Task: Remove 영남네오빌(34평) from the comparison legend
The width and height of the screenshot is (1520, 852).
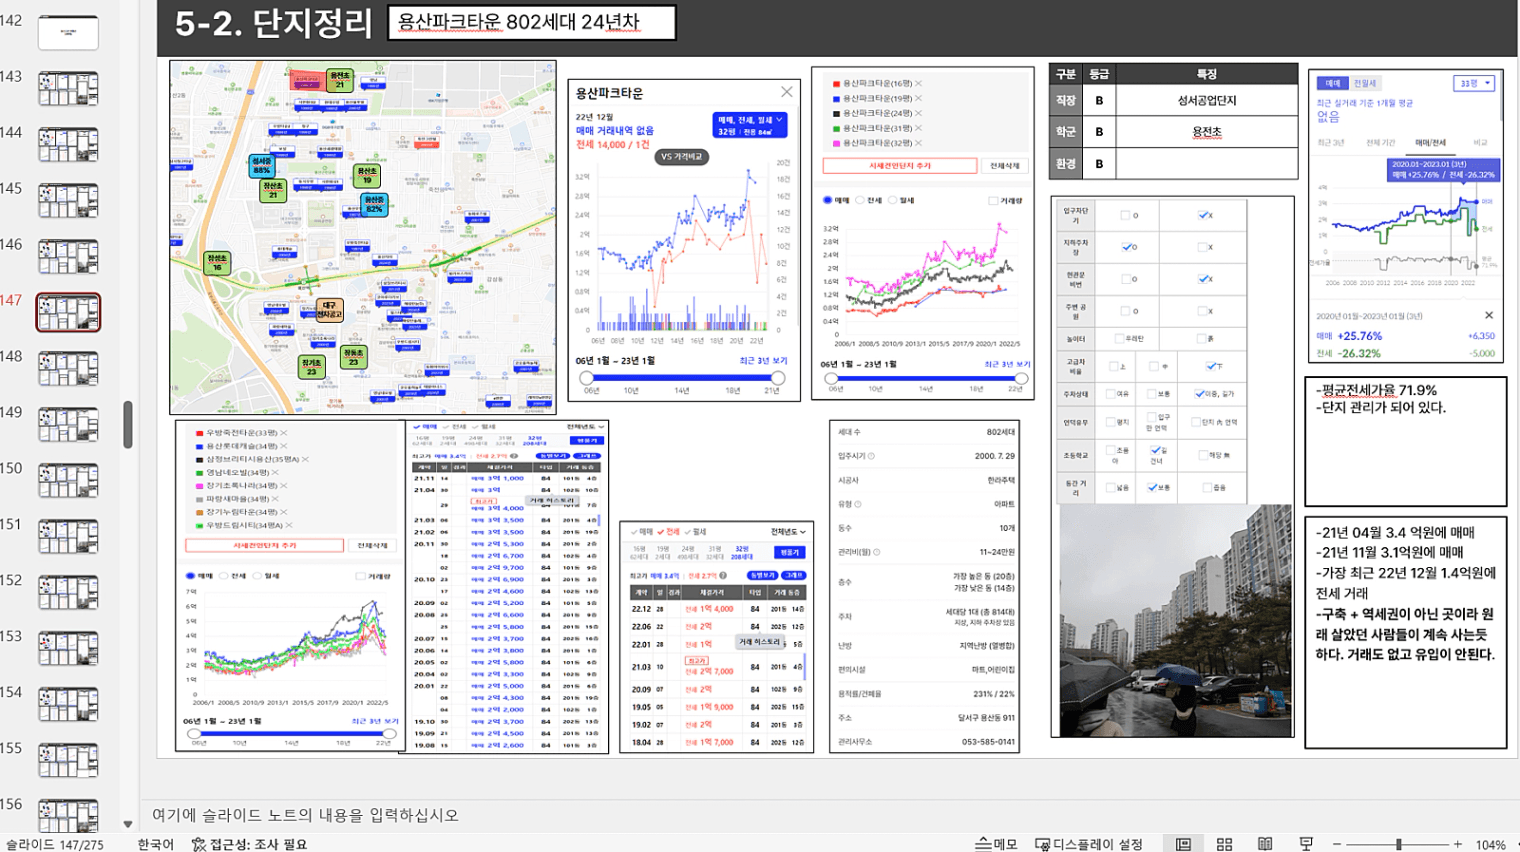Action: coord(275,472)
